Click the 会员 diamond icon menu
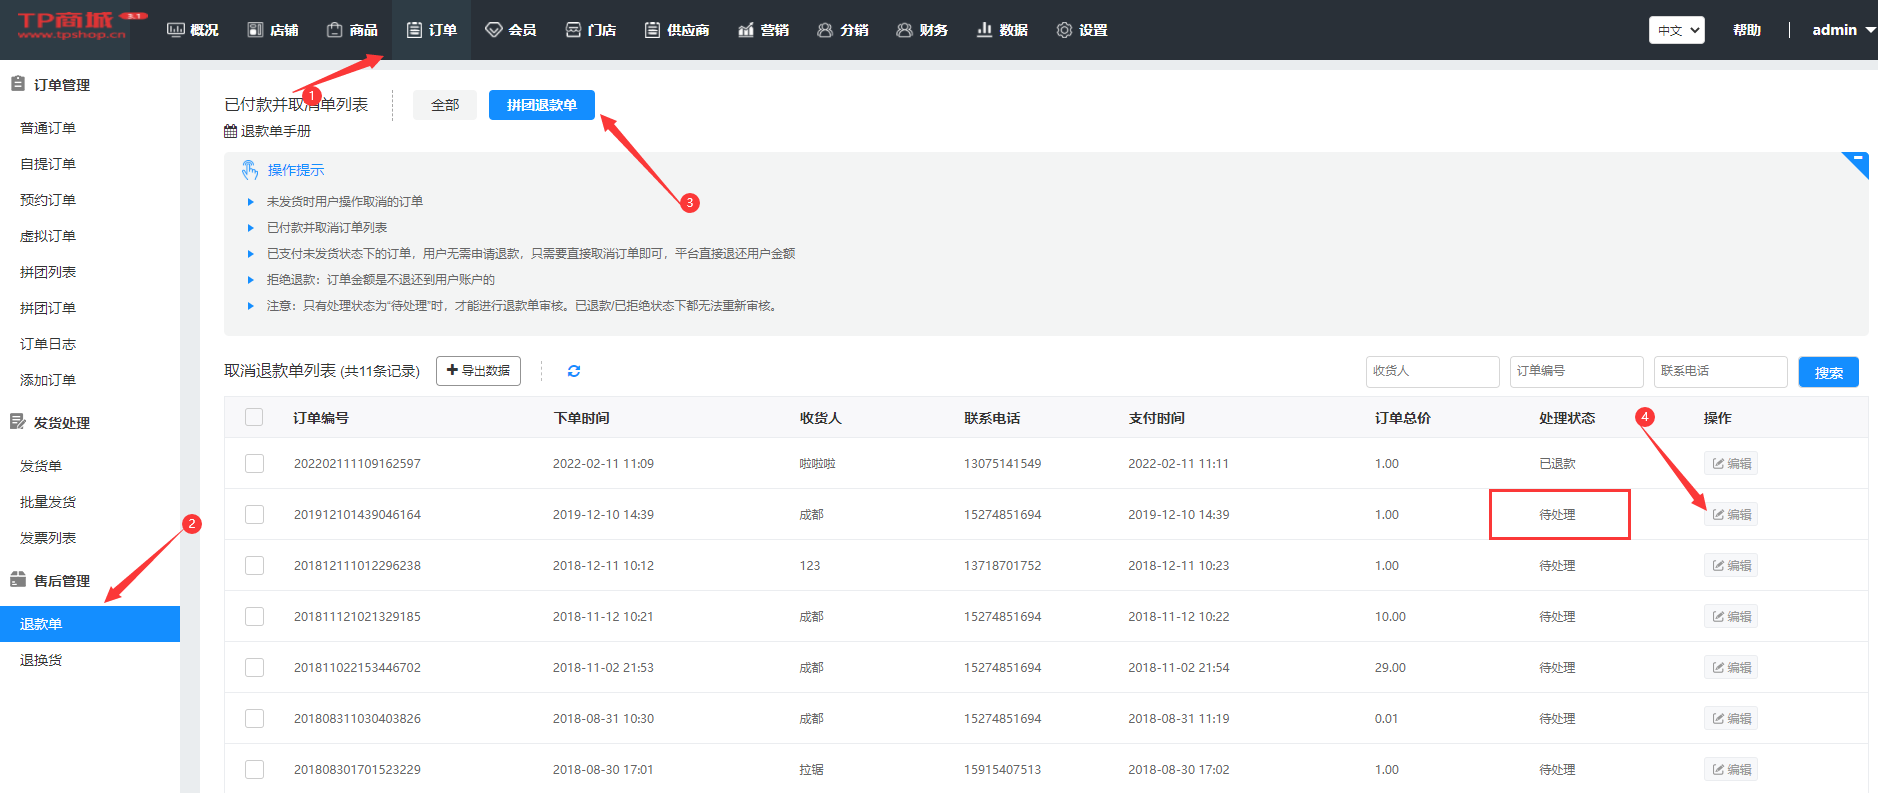Viewport: 1878px width, 793px height. click(510, 30)
